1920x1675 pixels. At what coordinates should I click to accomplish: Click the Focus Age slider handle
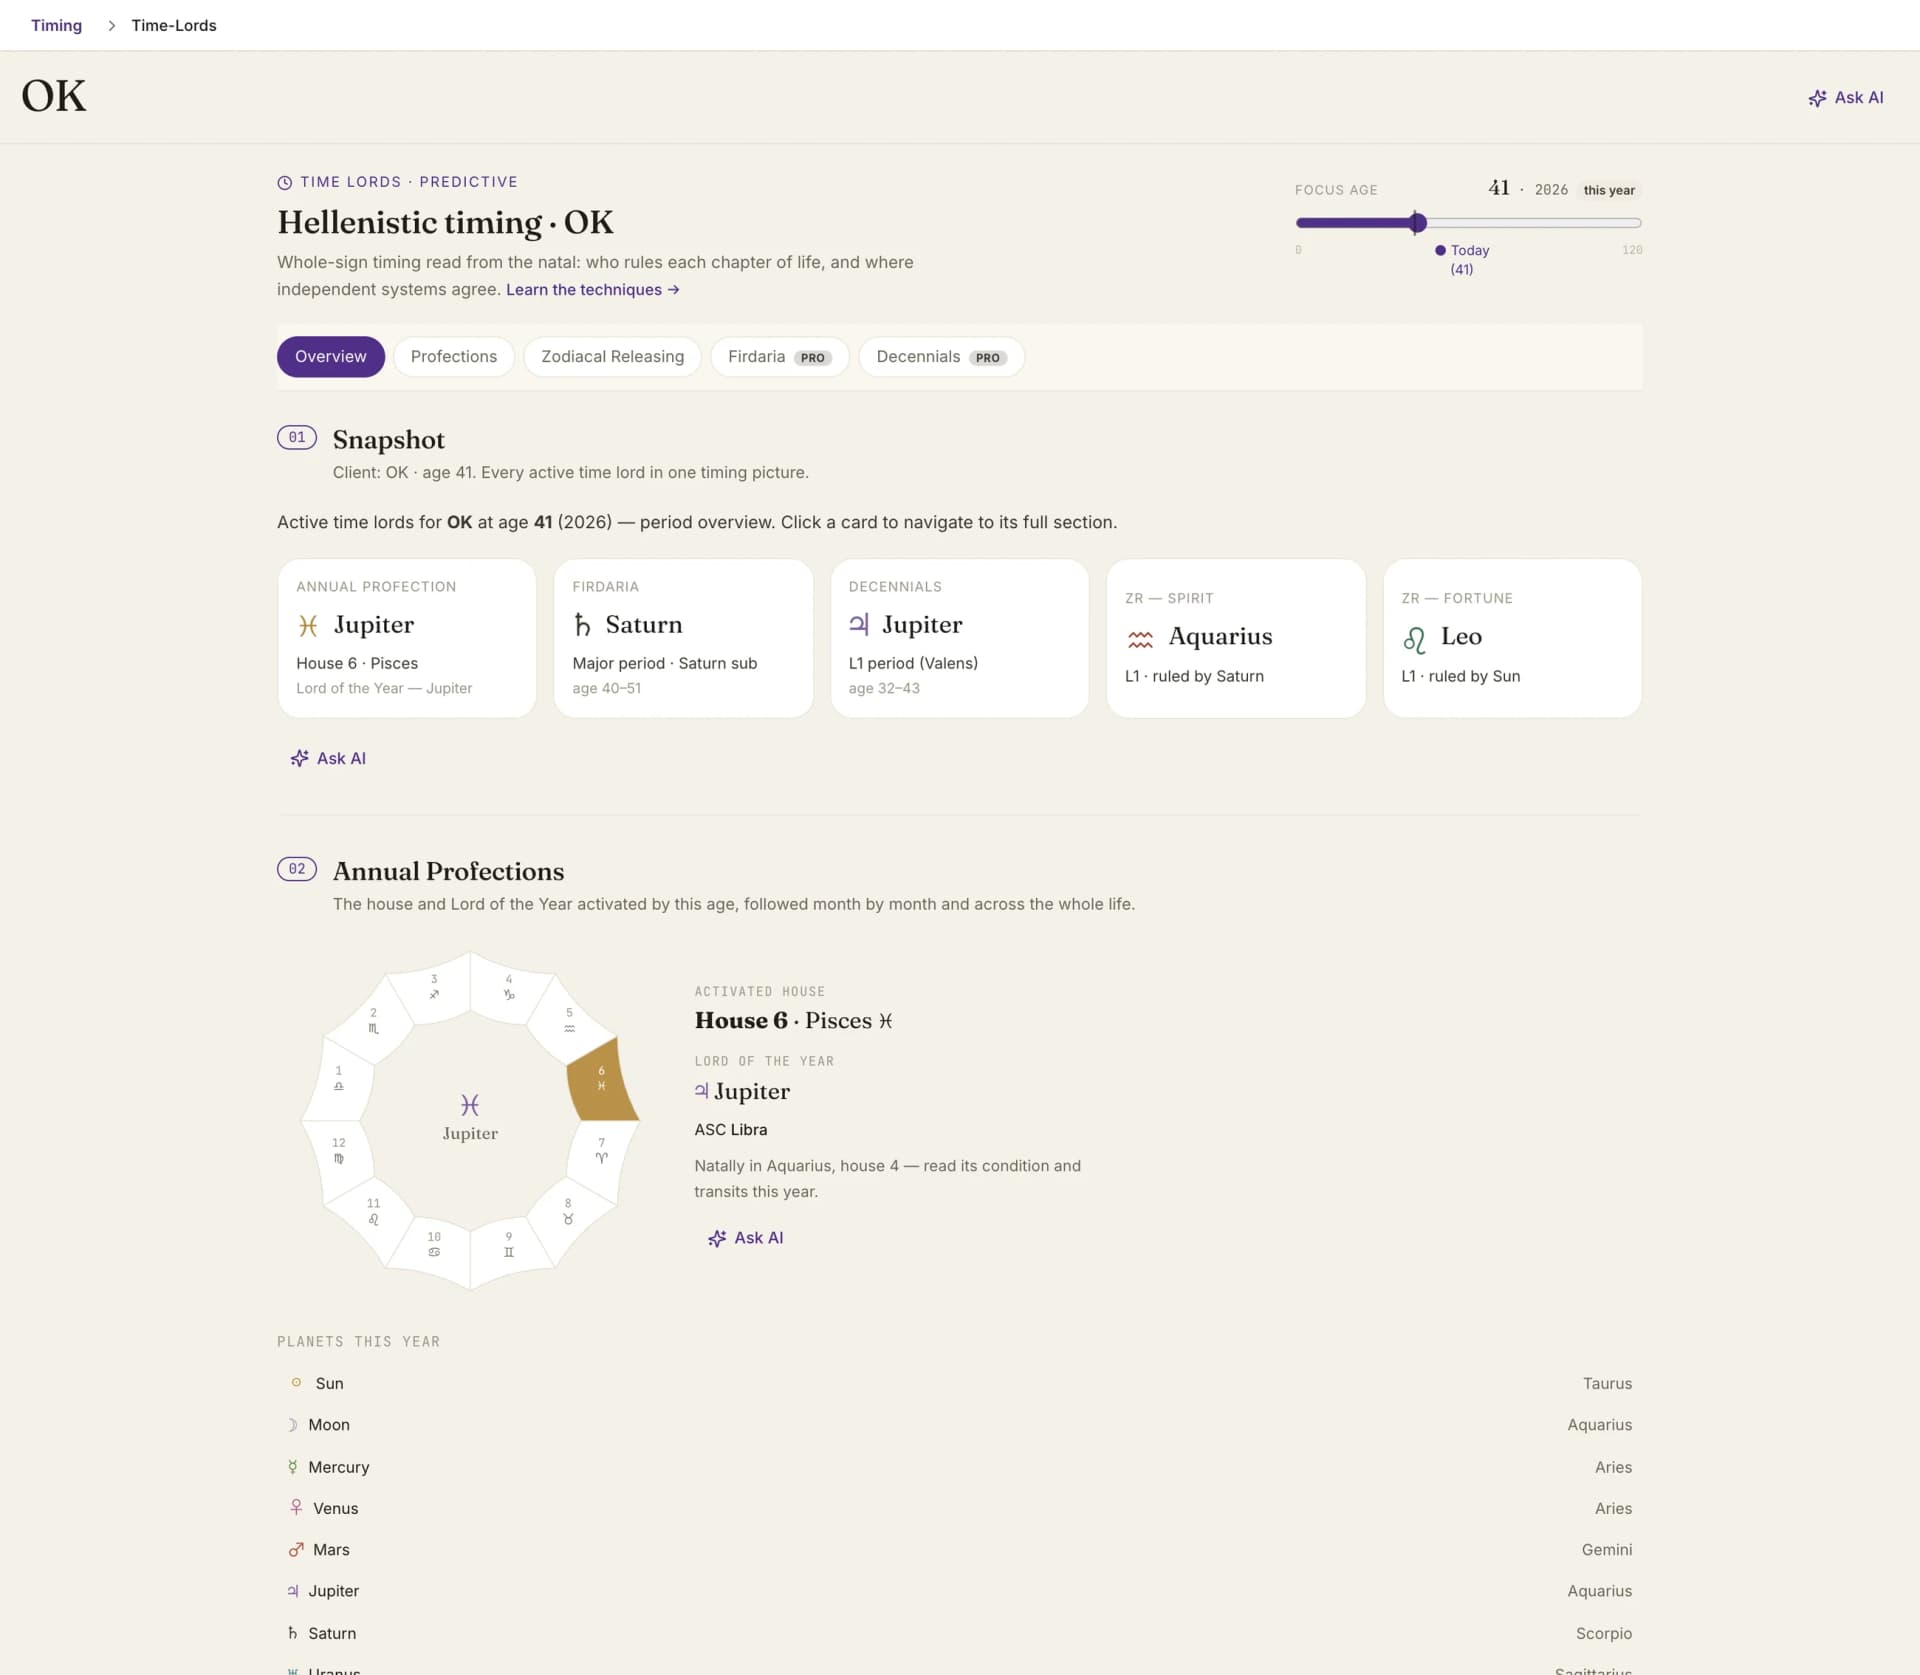tap(1417, 223)
